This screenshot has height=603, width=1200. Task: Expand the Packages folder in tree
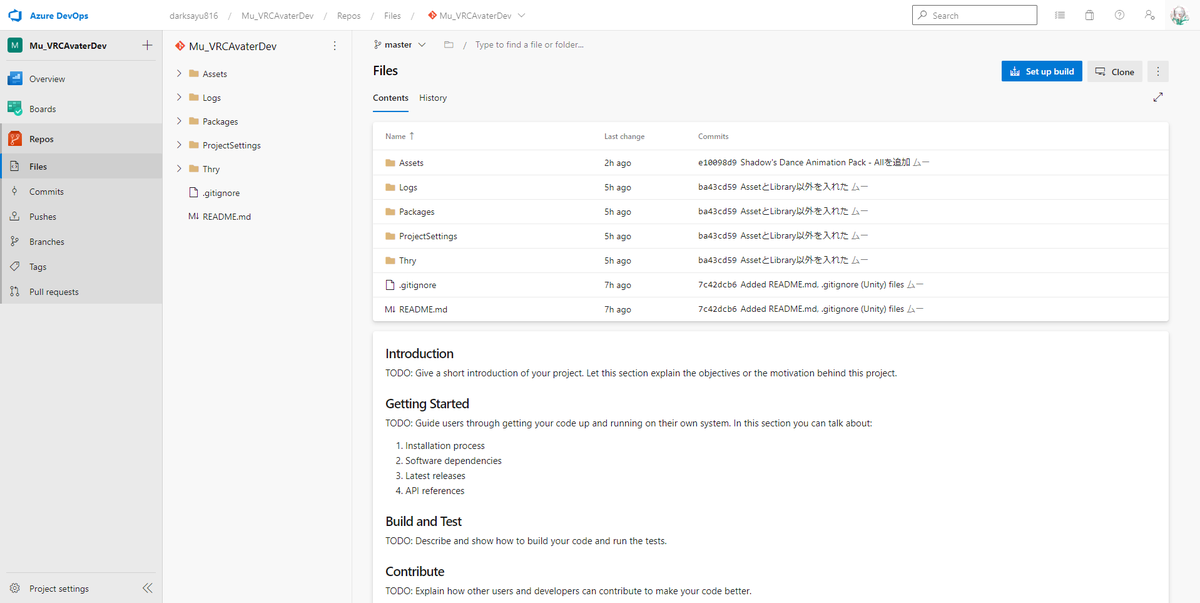point(179,122)
